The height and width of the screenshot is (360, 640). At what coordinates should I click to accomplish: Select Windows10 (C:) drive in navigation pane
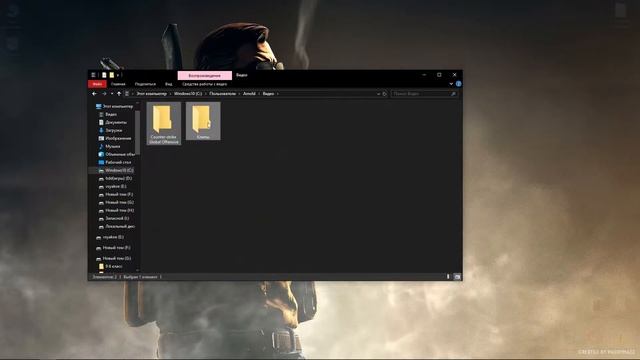point(116,170)
